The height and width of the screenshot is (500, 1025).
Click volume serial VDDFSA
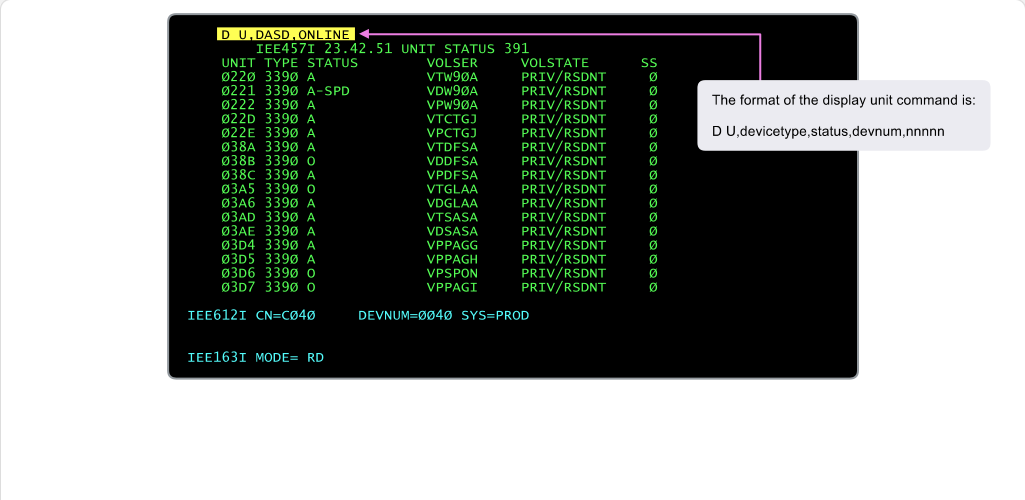tap(452, 161)
